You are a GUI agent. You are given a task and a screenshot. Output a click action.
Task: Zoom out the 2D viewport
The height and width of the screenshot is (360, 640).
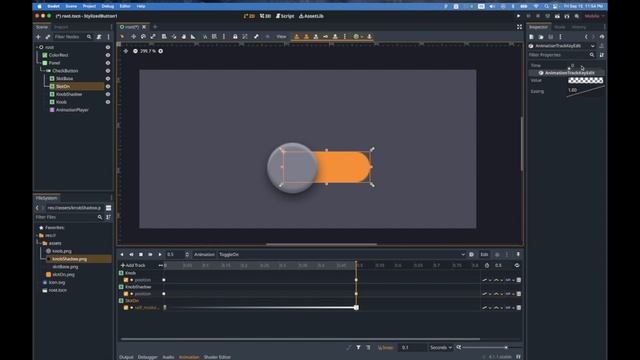tap(136, 51)
